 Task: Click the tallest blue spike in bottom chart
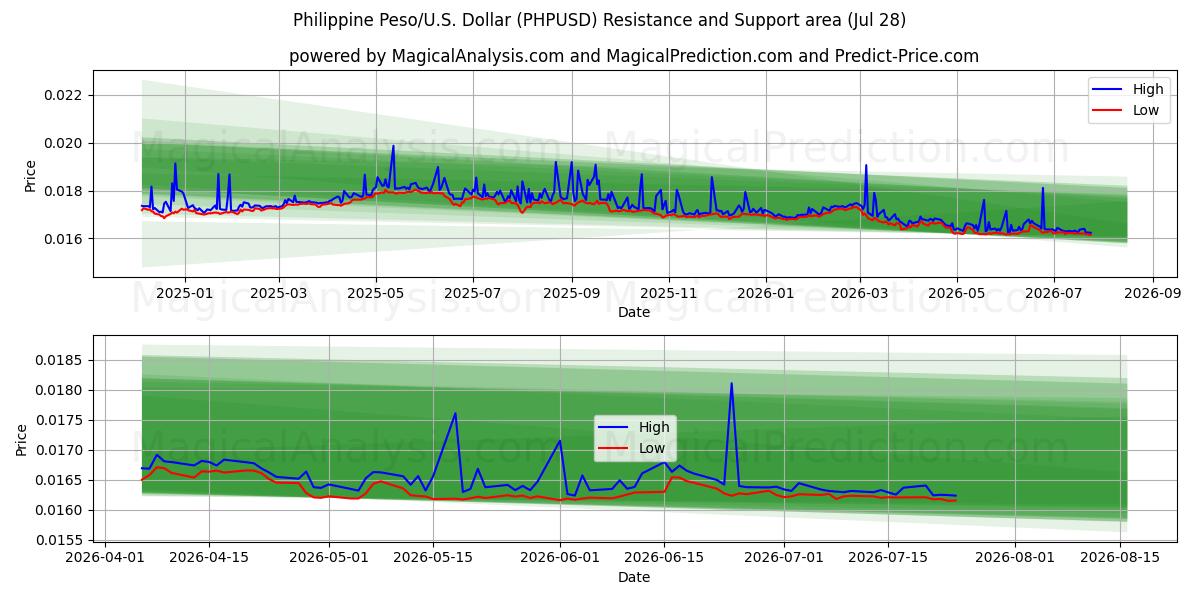[731, 384]
